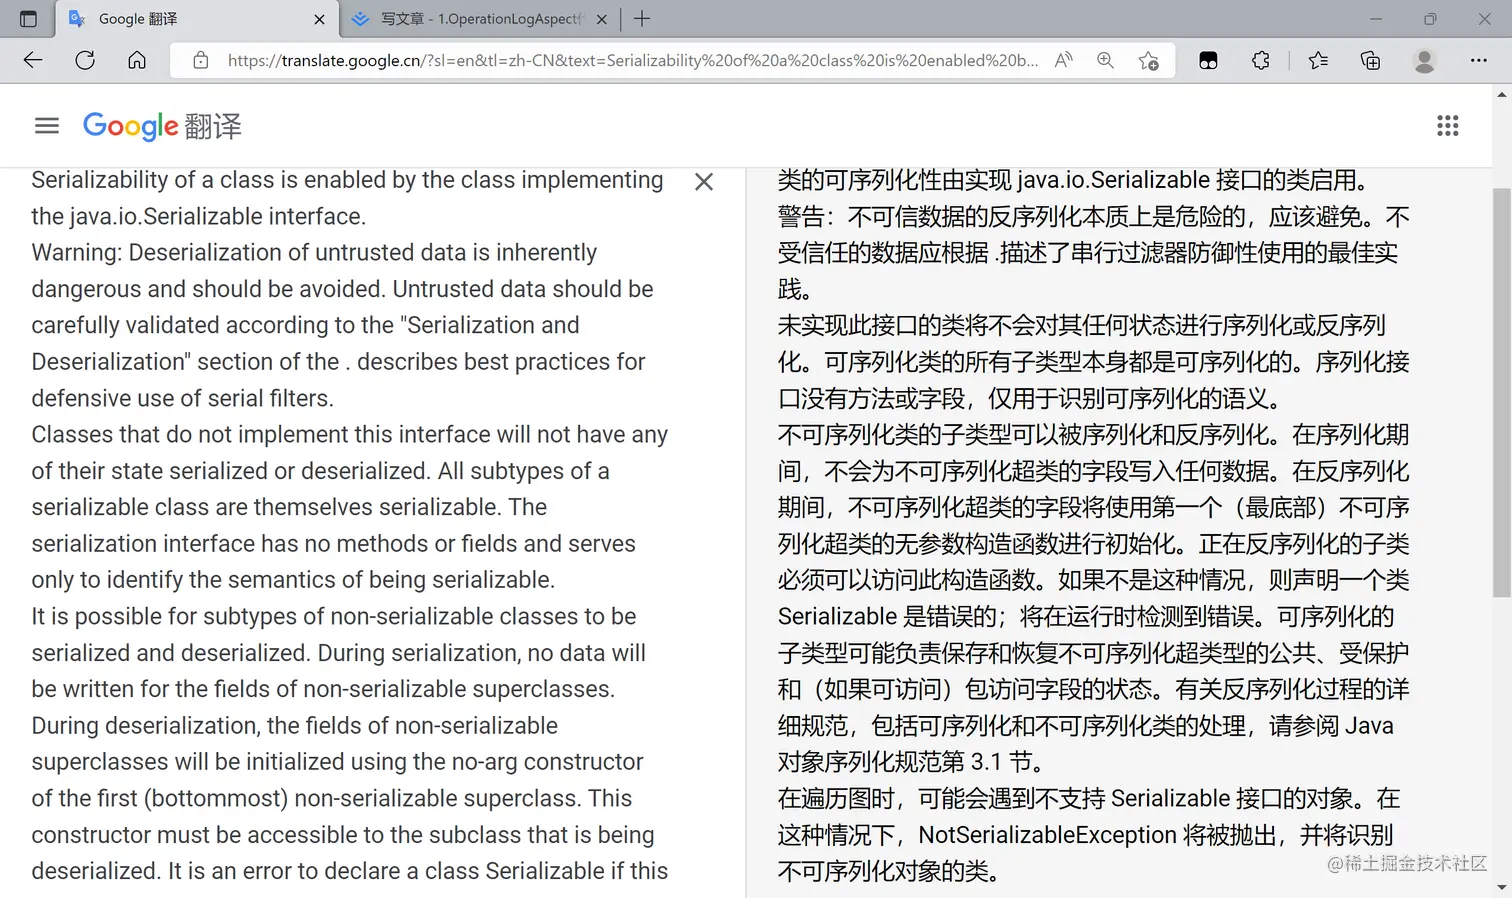Viewport: 1512px width, 898px height.
Task: Minimize the browser window
Action: [x=1376, y=19]
